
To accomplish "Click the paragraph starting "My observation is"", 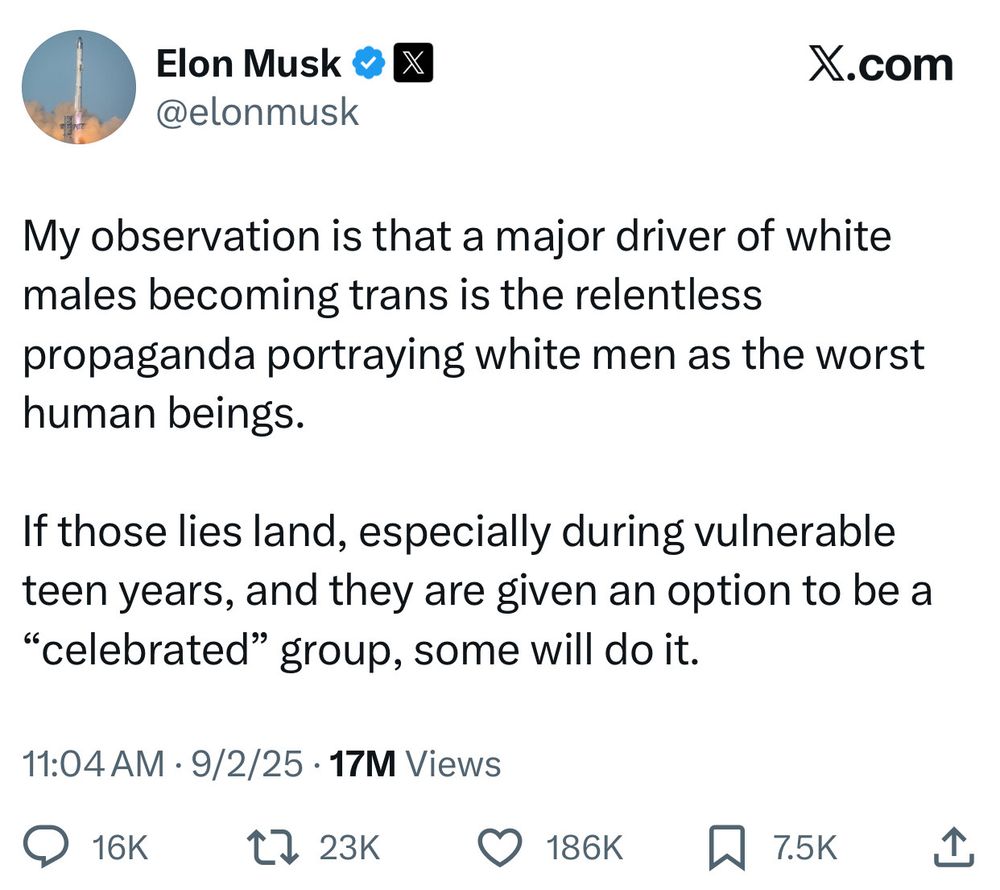I will coord(473,325).
